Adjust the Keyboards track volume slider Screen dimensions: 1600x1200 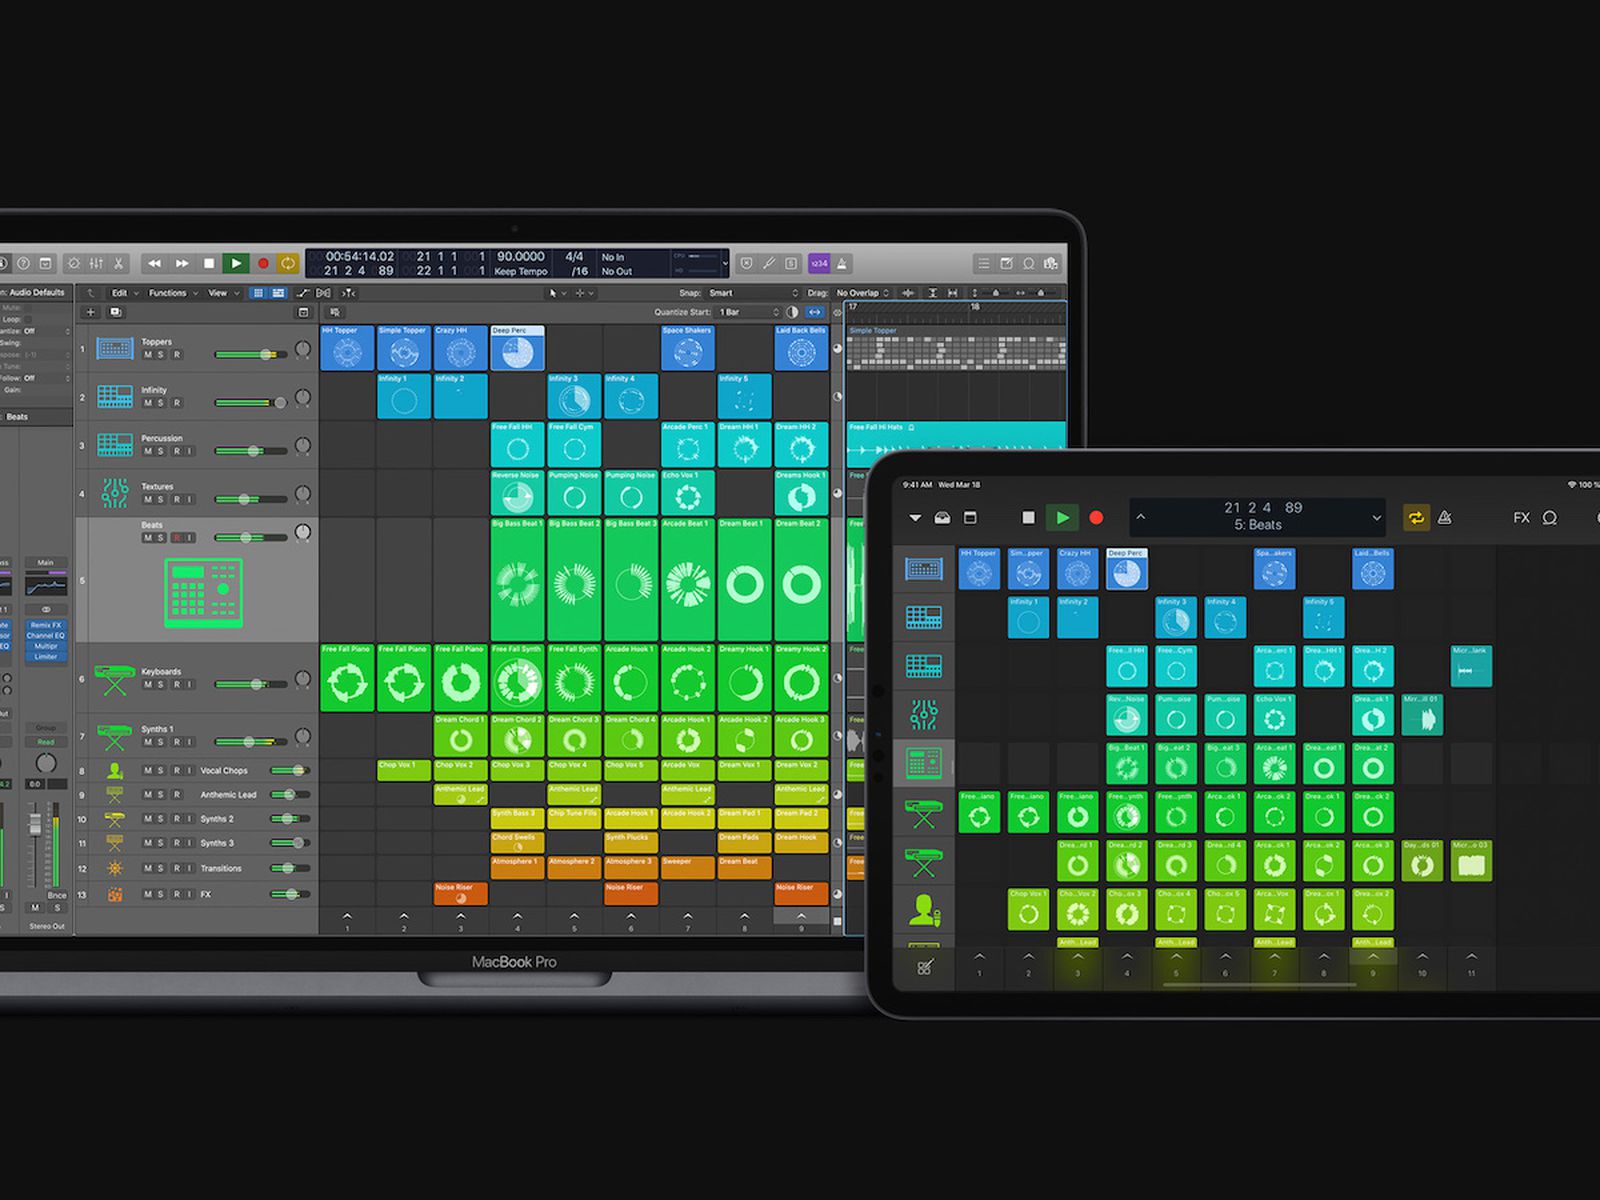(250, 684)
